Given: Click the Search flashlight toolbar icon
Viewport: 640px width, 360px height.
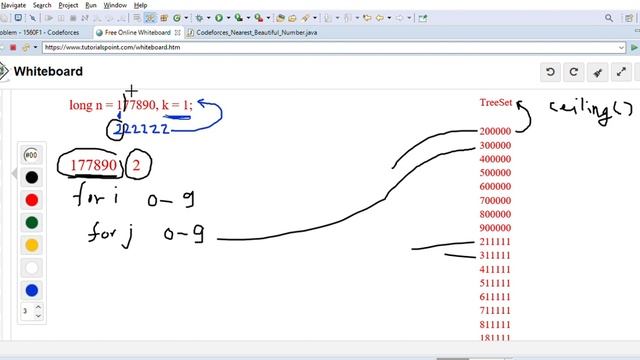Looking at the screenshot, I should (x=305, y=18).
